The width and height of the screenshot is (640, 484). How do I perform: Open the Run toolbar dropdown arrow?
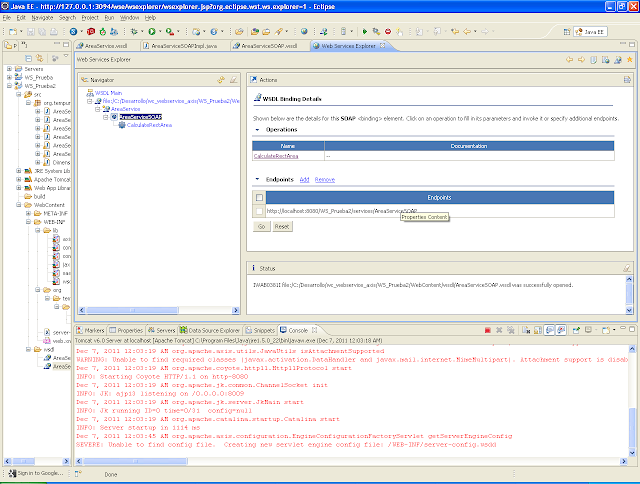[x=160, y=31]
